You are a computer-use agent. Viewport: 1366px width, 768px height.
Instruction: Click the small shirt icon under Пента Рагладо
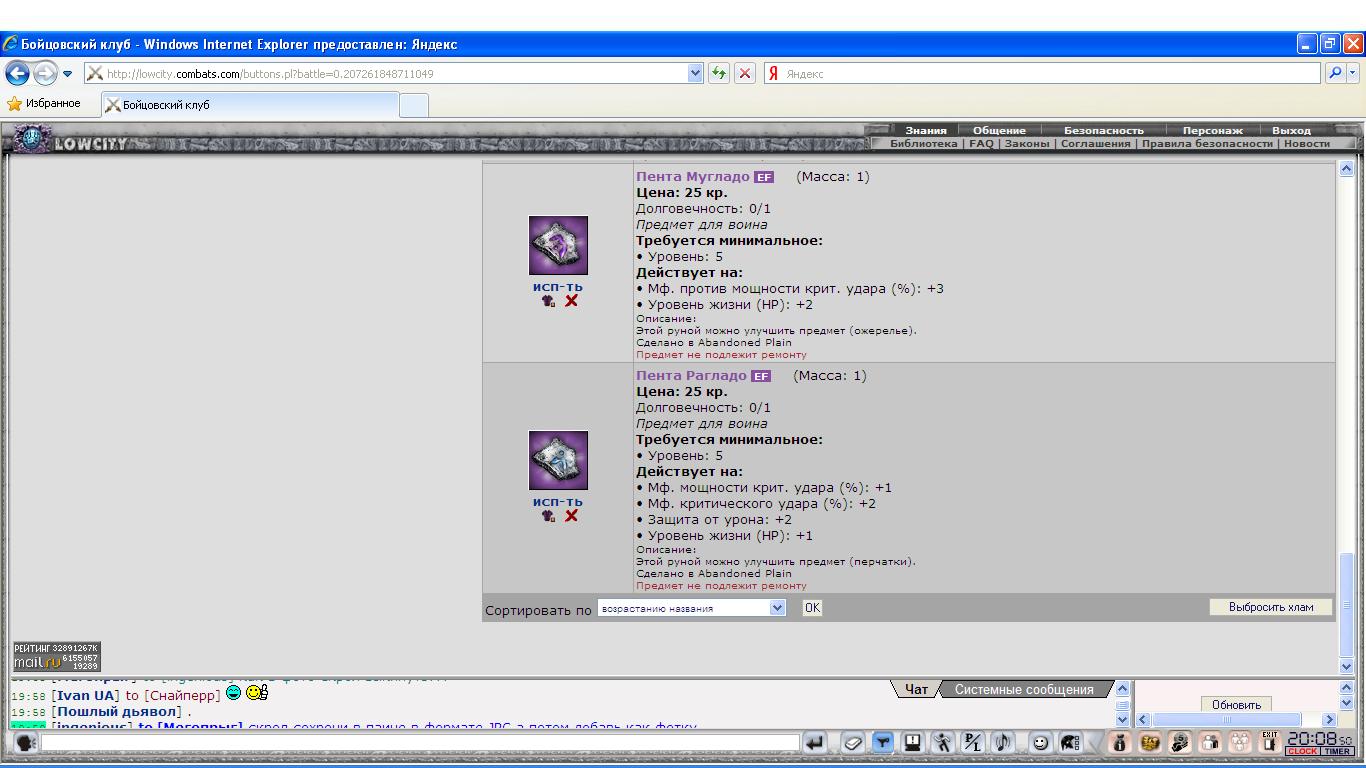[x=548, y=515]
